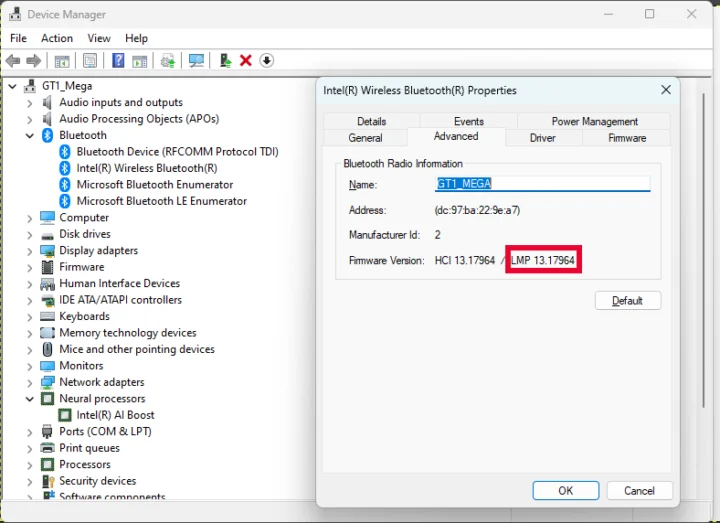Click the Human Interface Devices icon

(x=47, y=284)
